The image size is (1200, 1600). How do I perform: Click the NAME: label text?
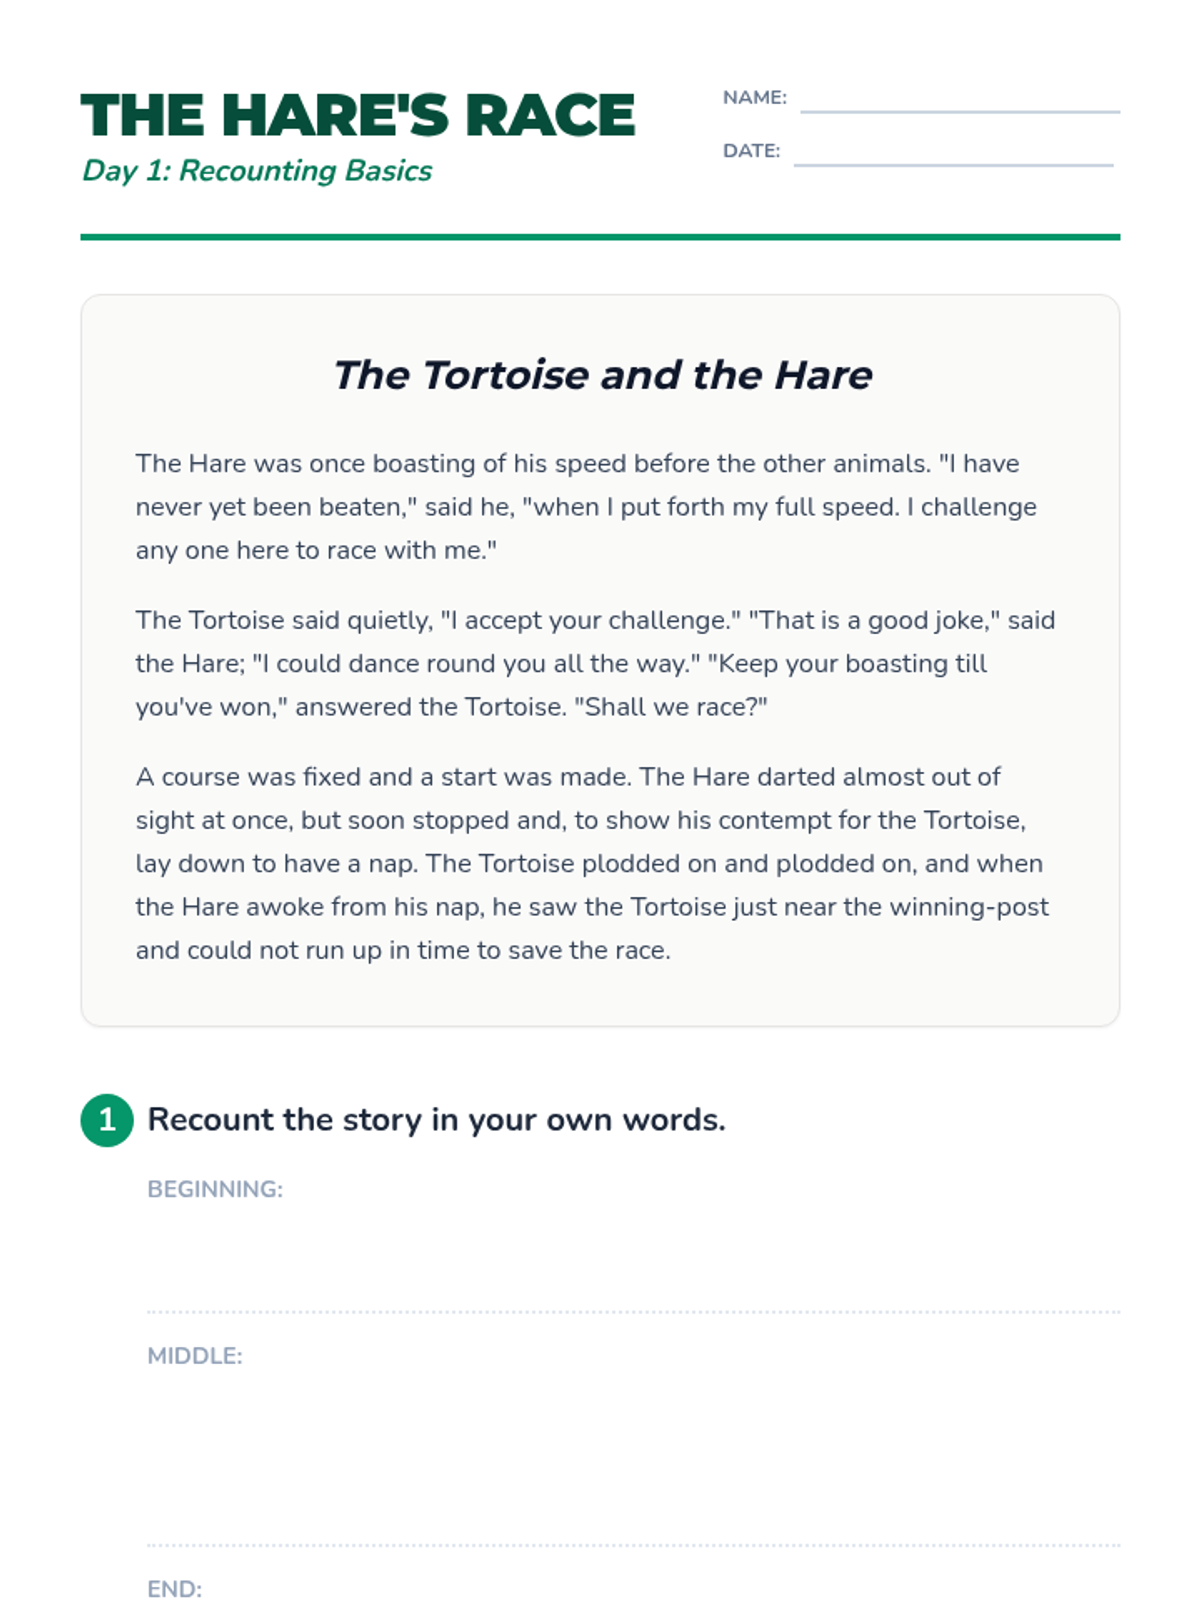[755, 98]
